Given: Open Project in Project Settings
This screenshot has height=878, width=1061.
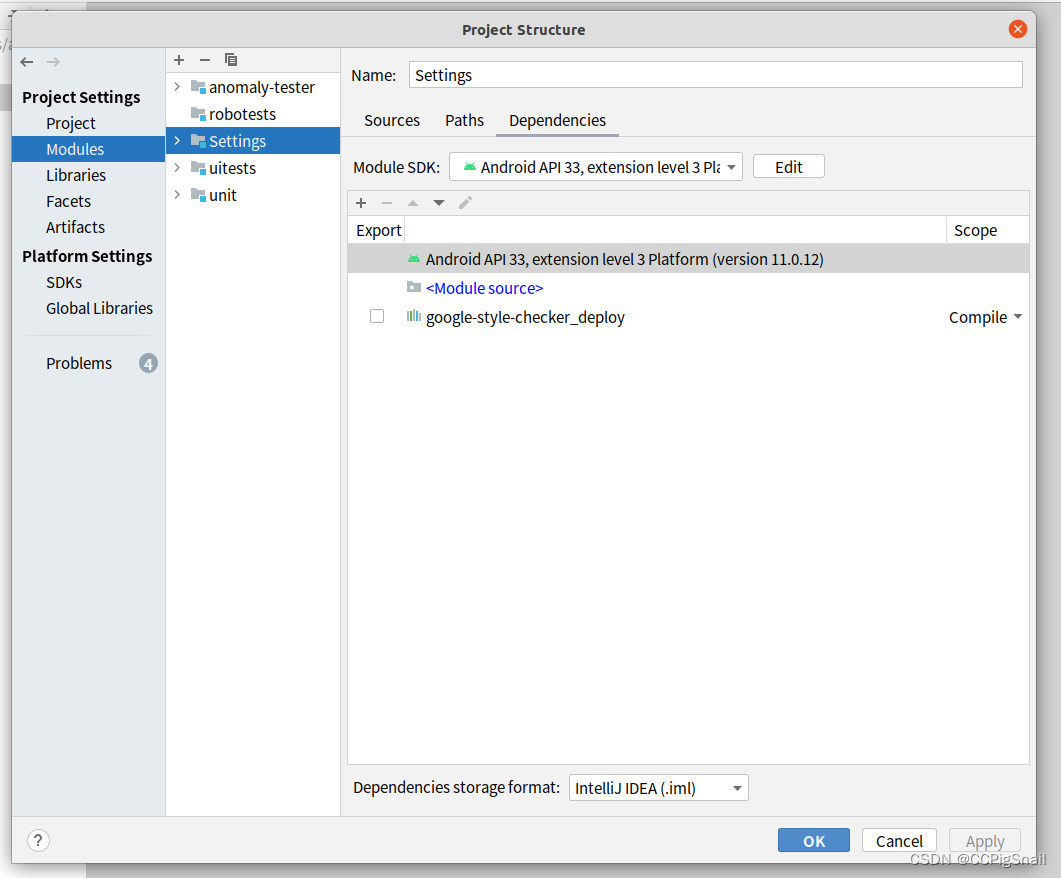Looking at the screenshot, I should [x=71, y=124].
